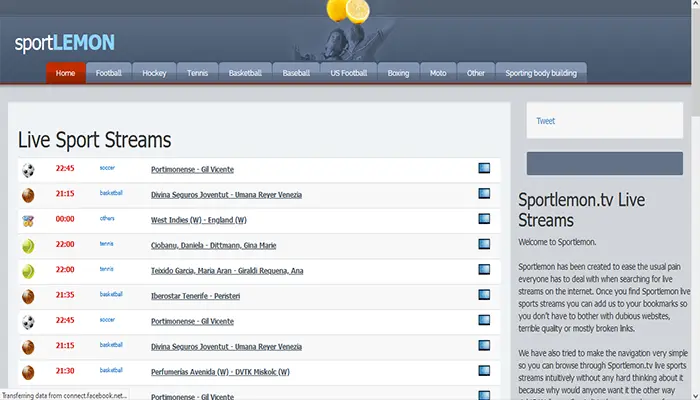Screen dimensions: 700x400
Task: Click basketball icon in second 21:15 row
Action: (28, 347)
